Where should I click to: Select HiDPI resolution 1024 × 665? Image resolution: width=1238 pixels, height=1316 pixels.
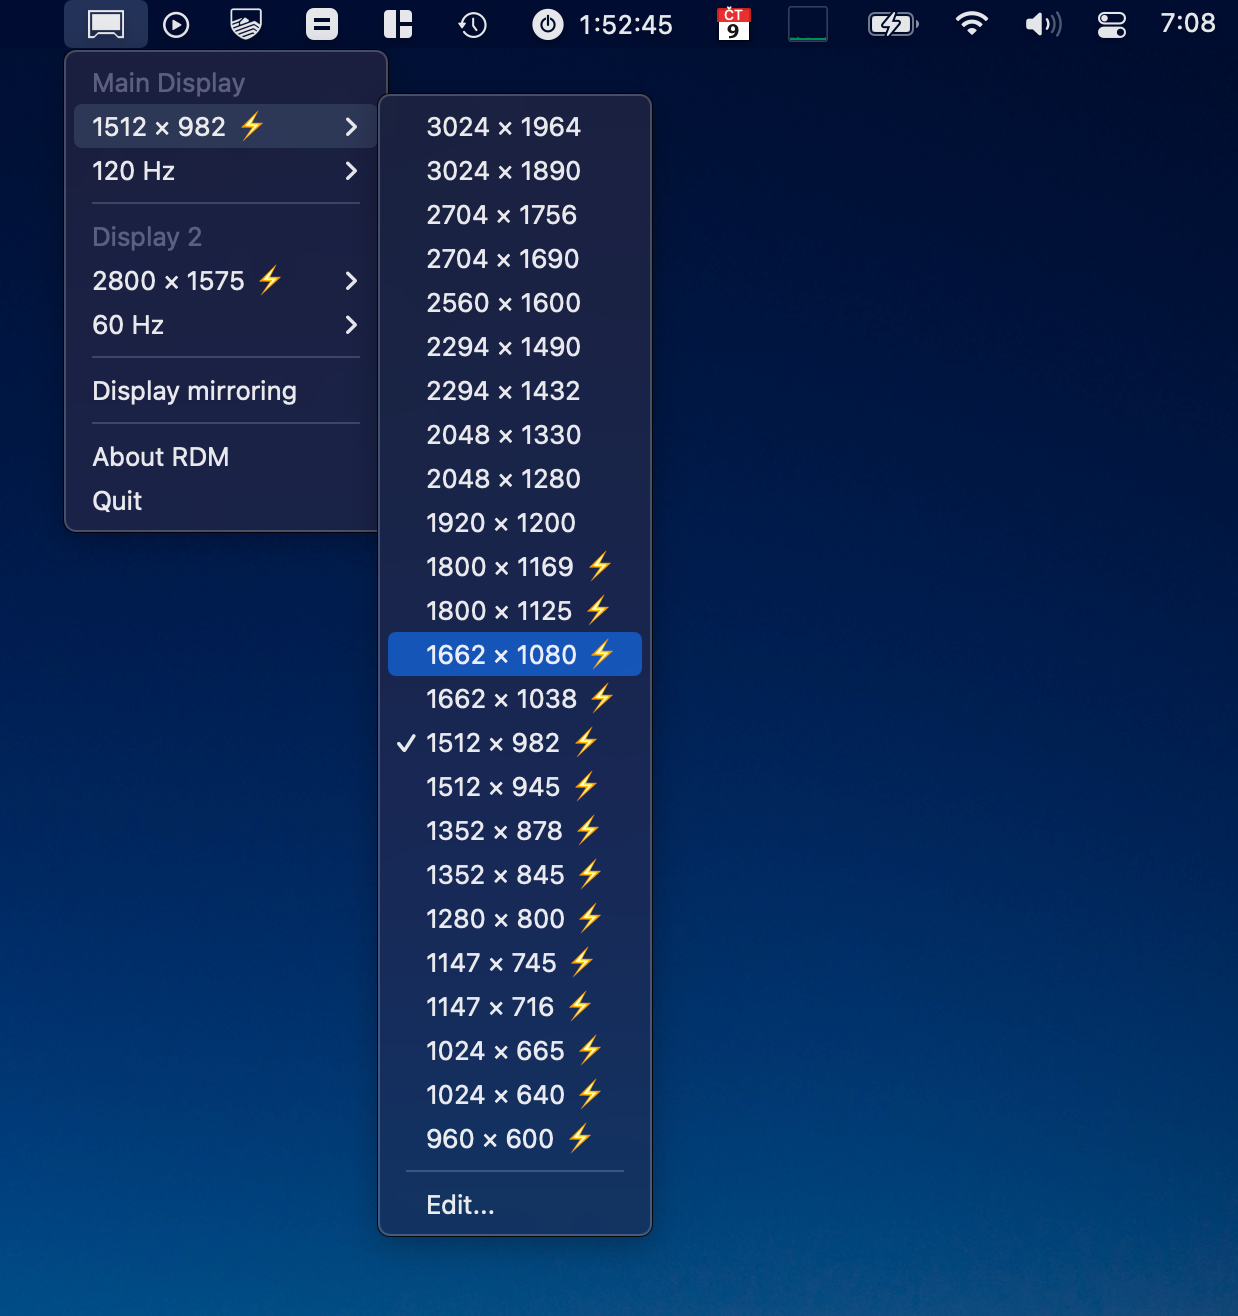click(515, 1051)
